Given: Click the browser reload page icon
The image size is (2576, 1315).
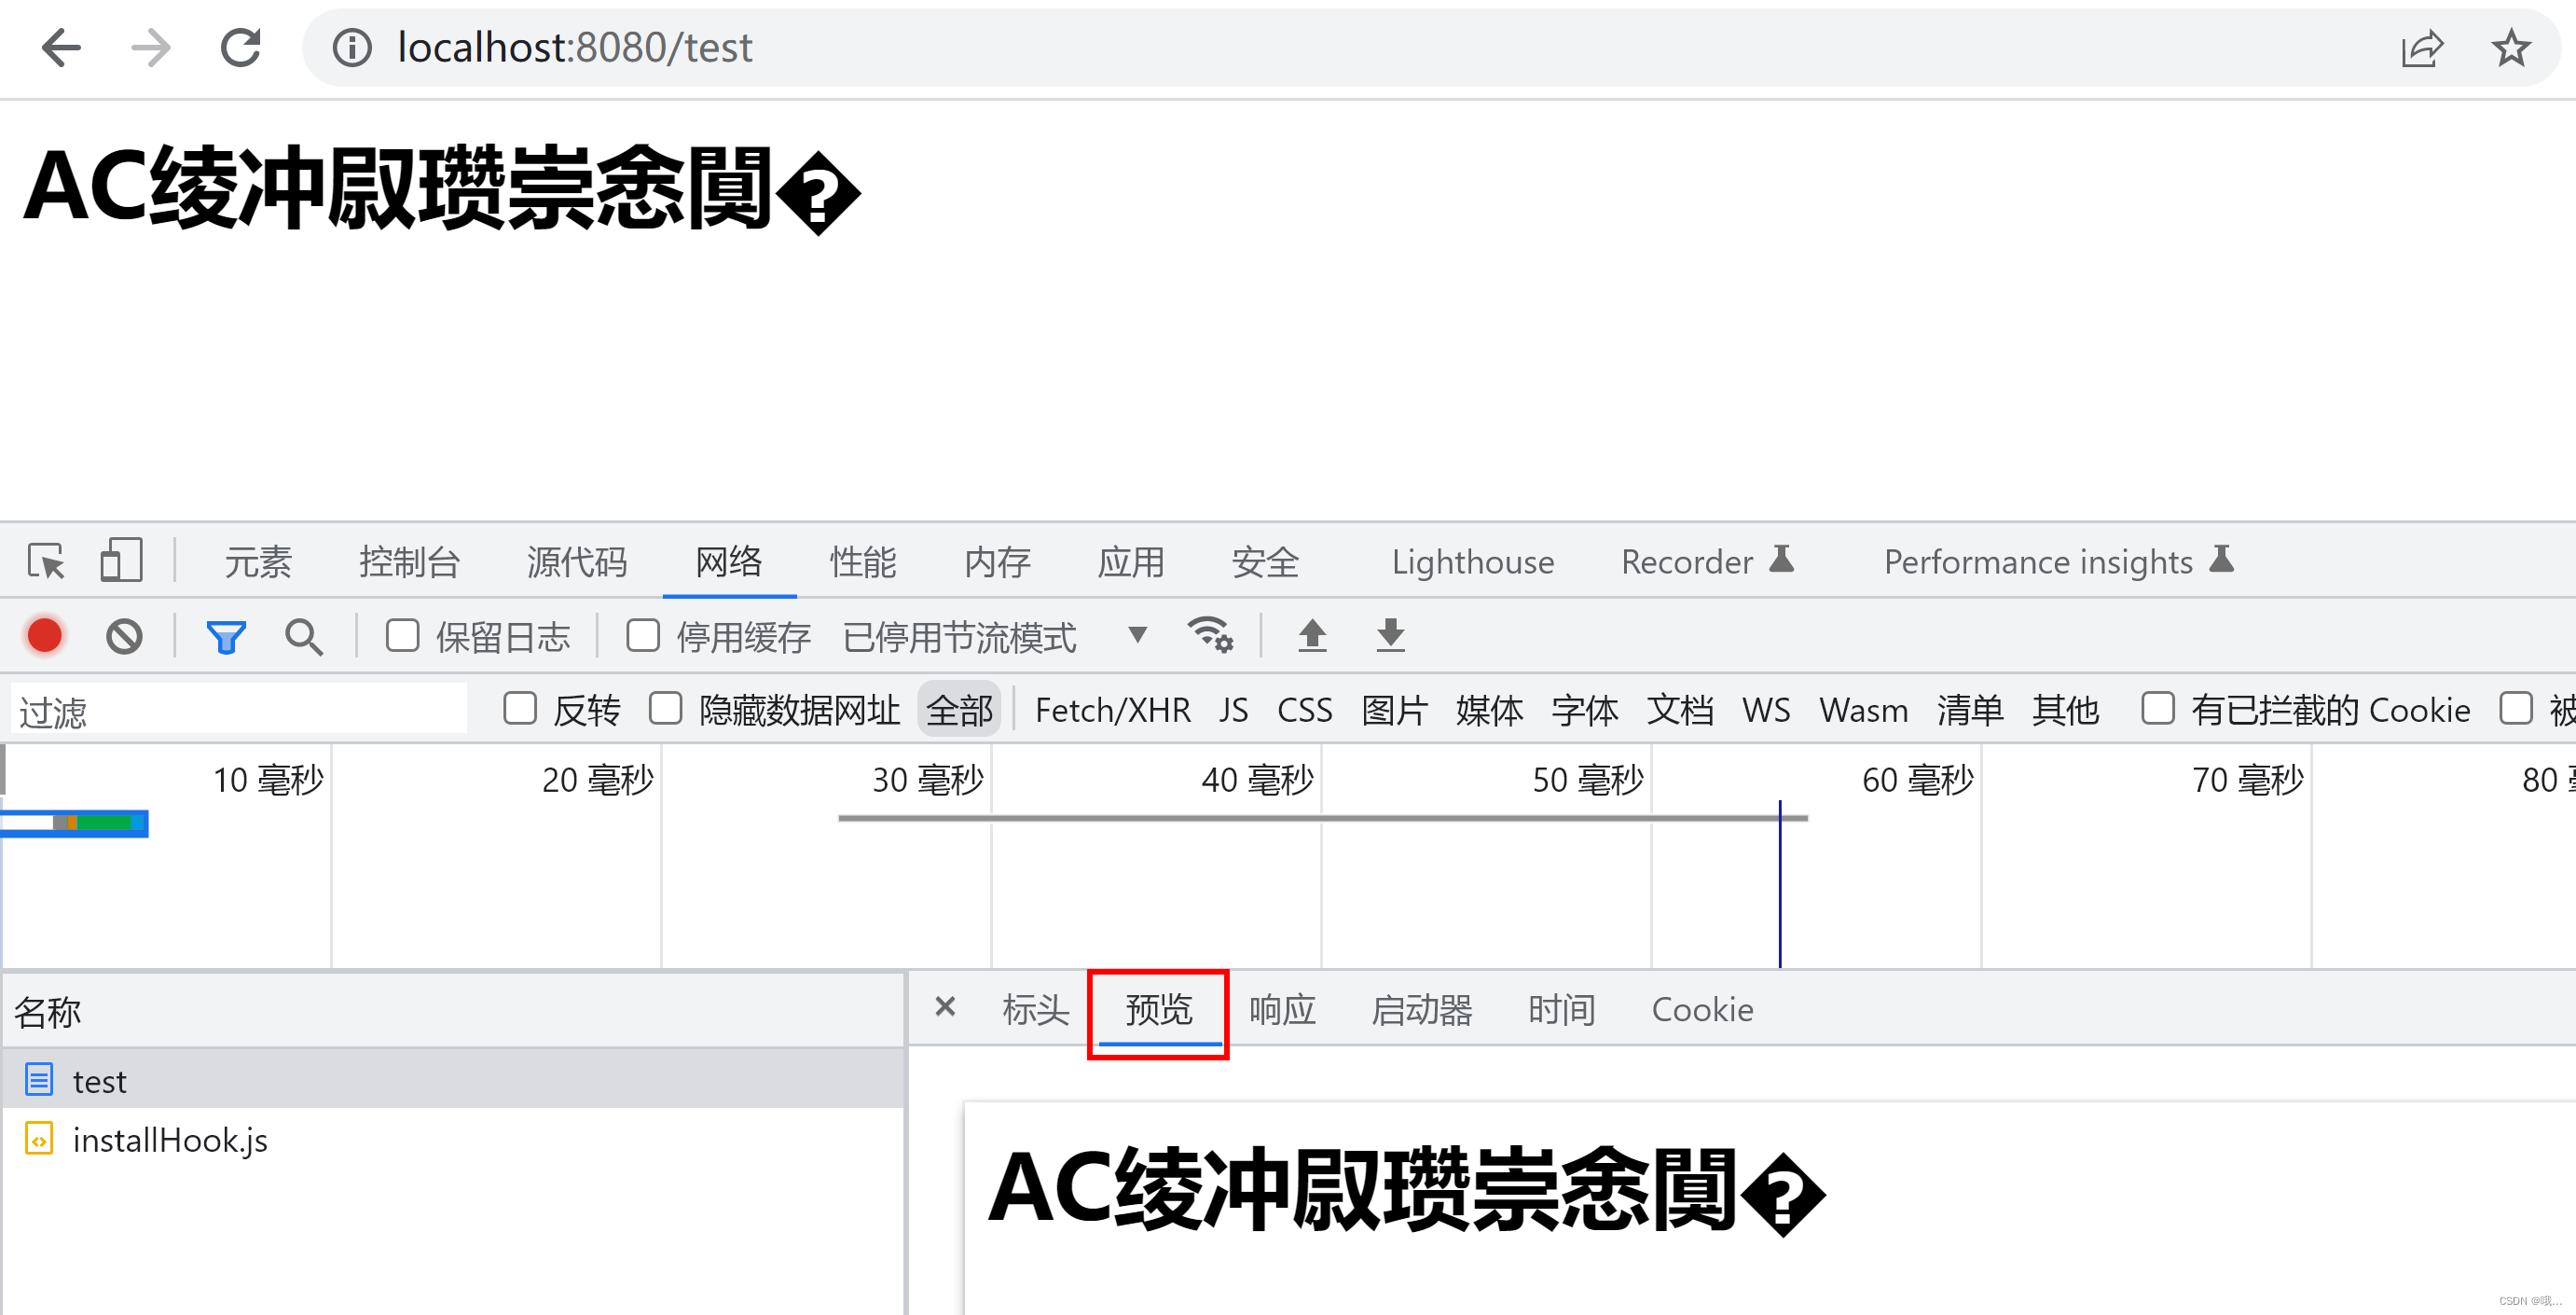Looking at the screenshot, I should (240, 47).
